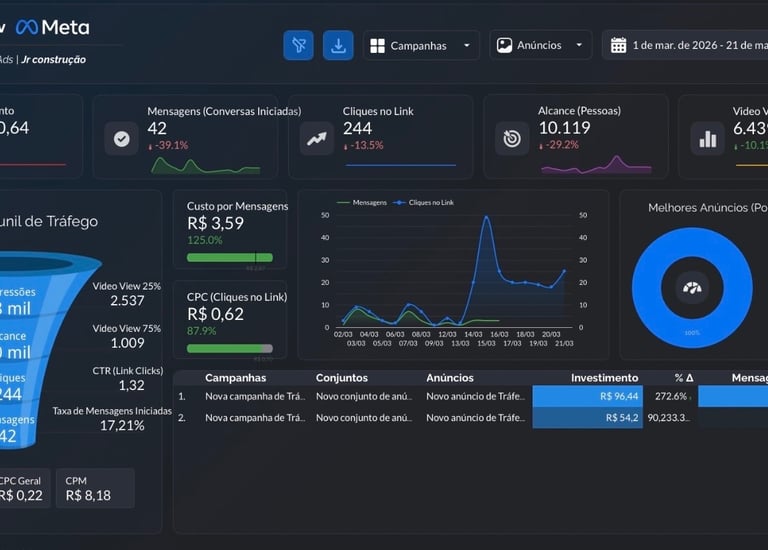Image resolution: width=768 pixels, height=550 pixels.
Task: Open the Campanhas dropdown
Action: pyautogui.click(x=421, y=46)
